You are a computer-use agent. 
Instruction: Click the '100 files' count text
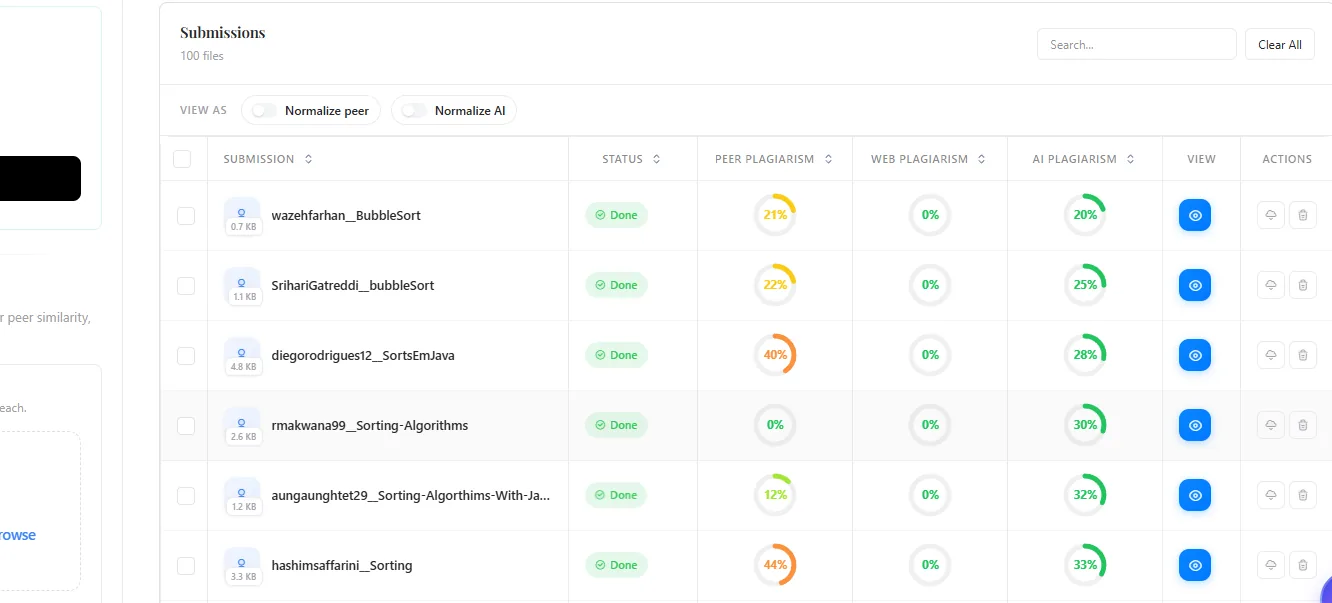pos(202,56)
